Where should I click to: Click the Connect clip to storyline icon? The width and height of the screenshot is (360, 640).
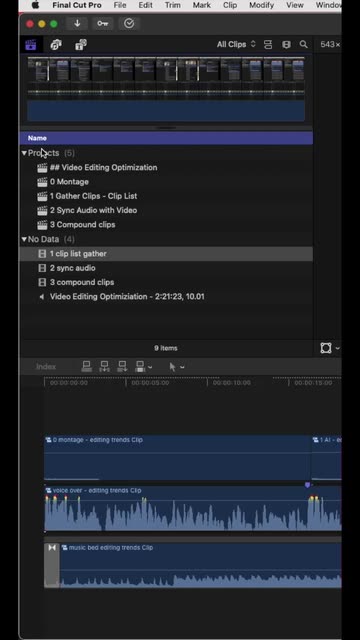pos(87,367)
